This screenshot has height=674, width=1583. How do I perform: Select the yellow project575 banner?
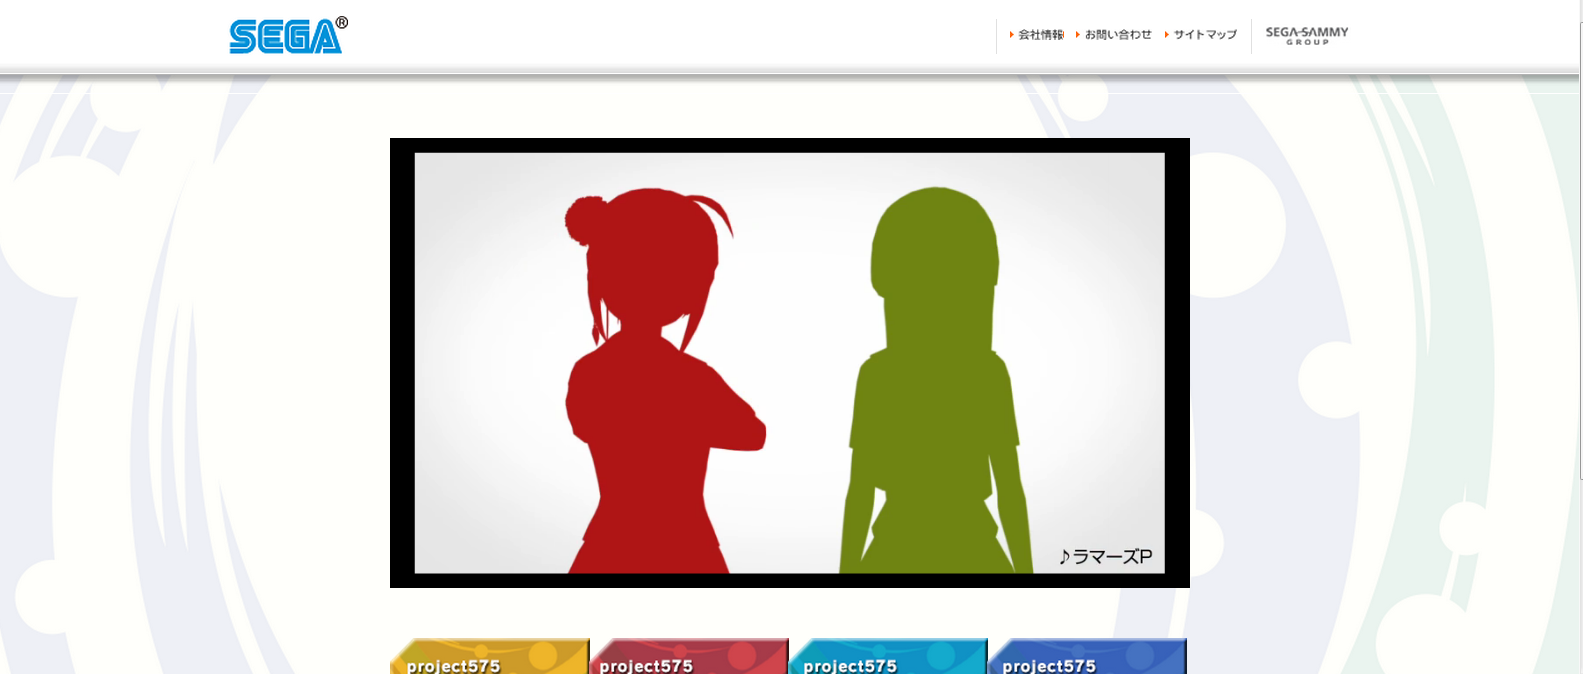(x=489, y=657)
